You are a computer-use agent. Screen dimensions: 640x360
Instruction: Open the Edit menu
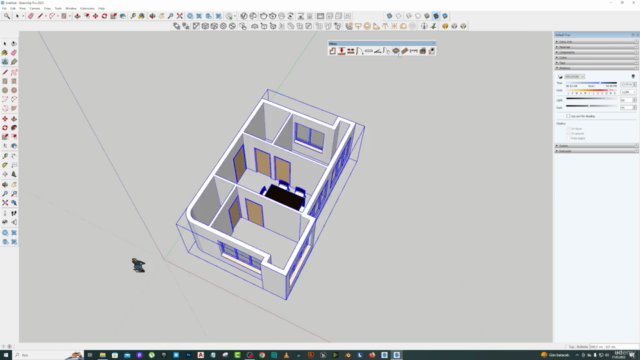coord(13,8)
